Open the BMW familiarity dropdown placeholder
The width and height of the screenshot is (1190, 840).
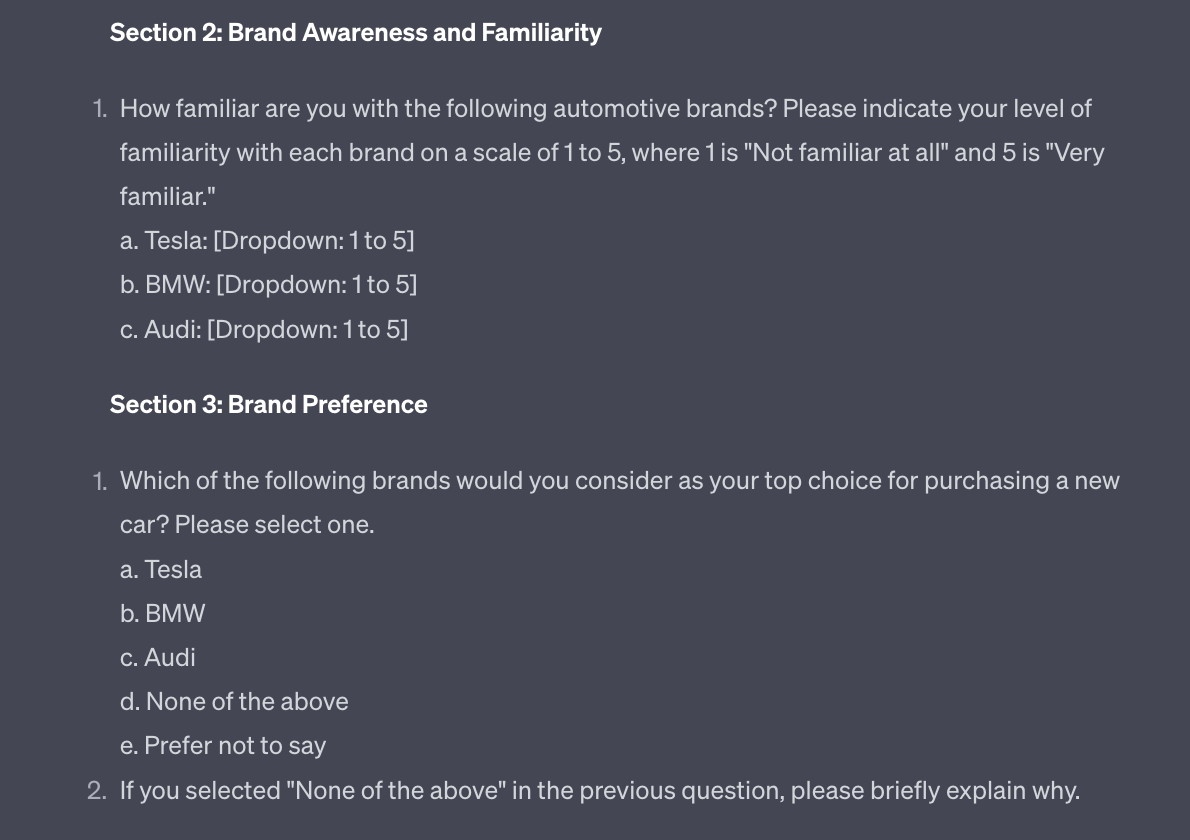pos(316,285)
